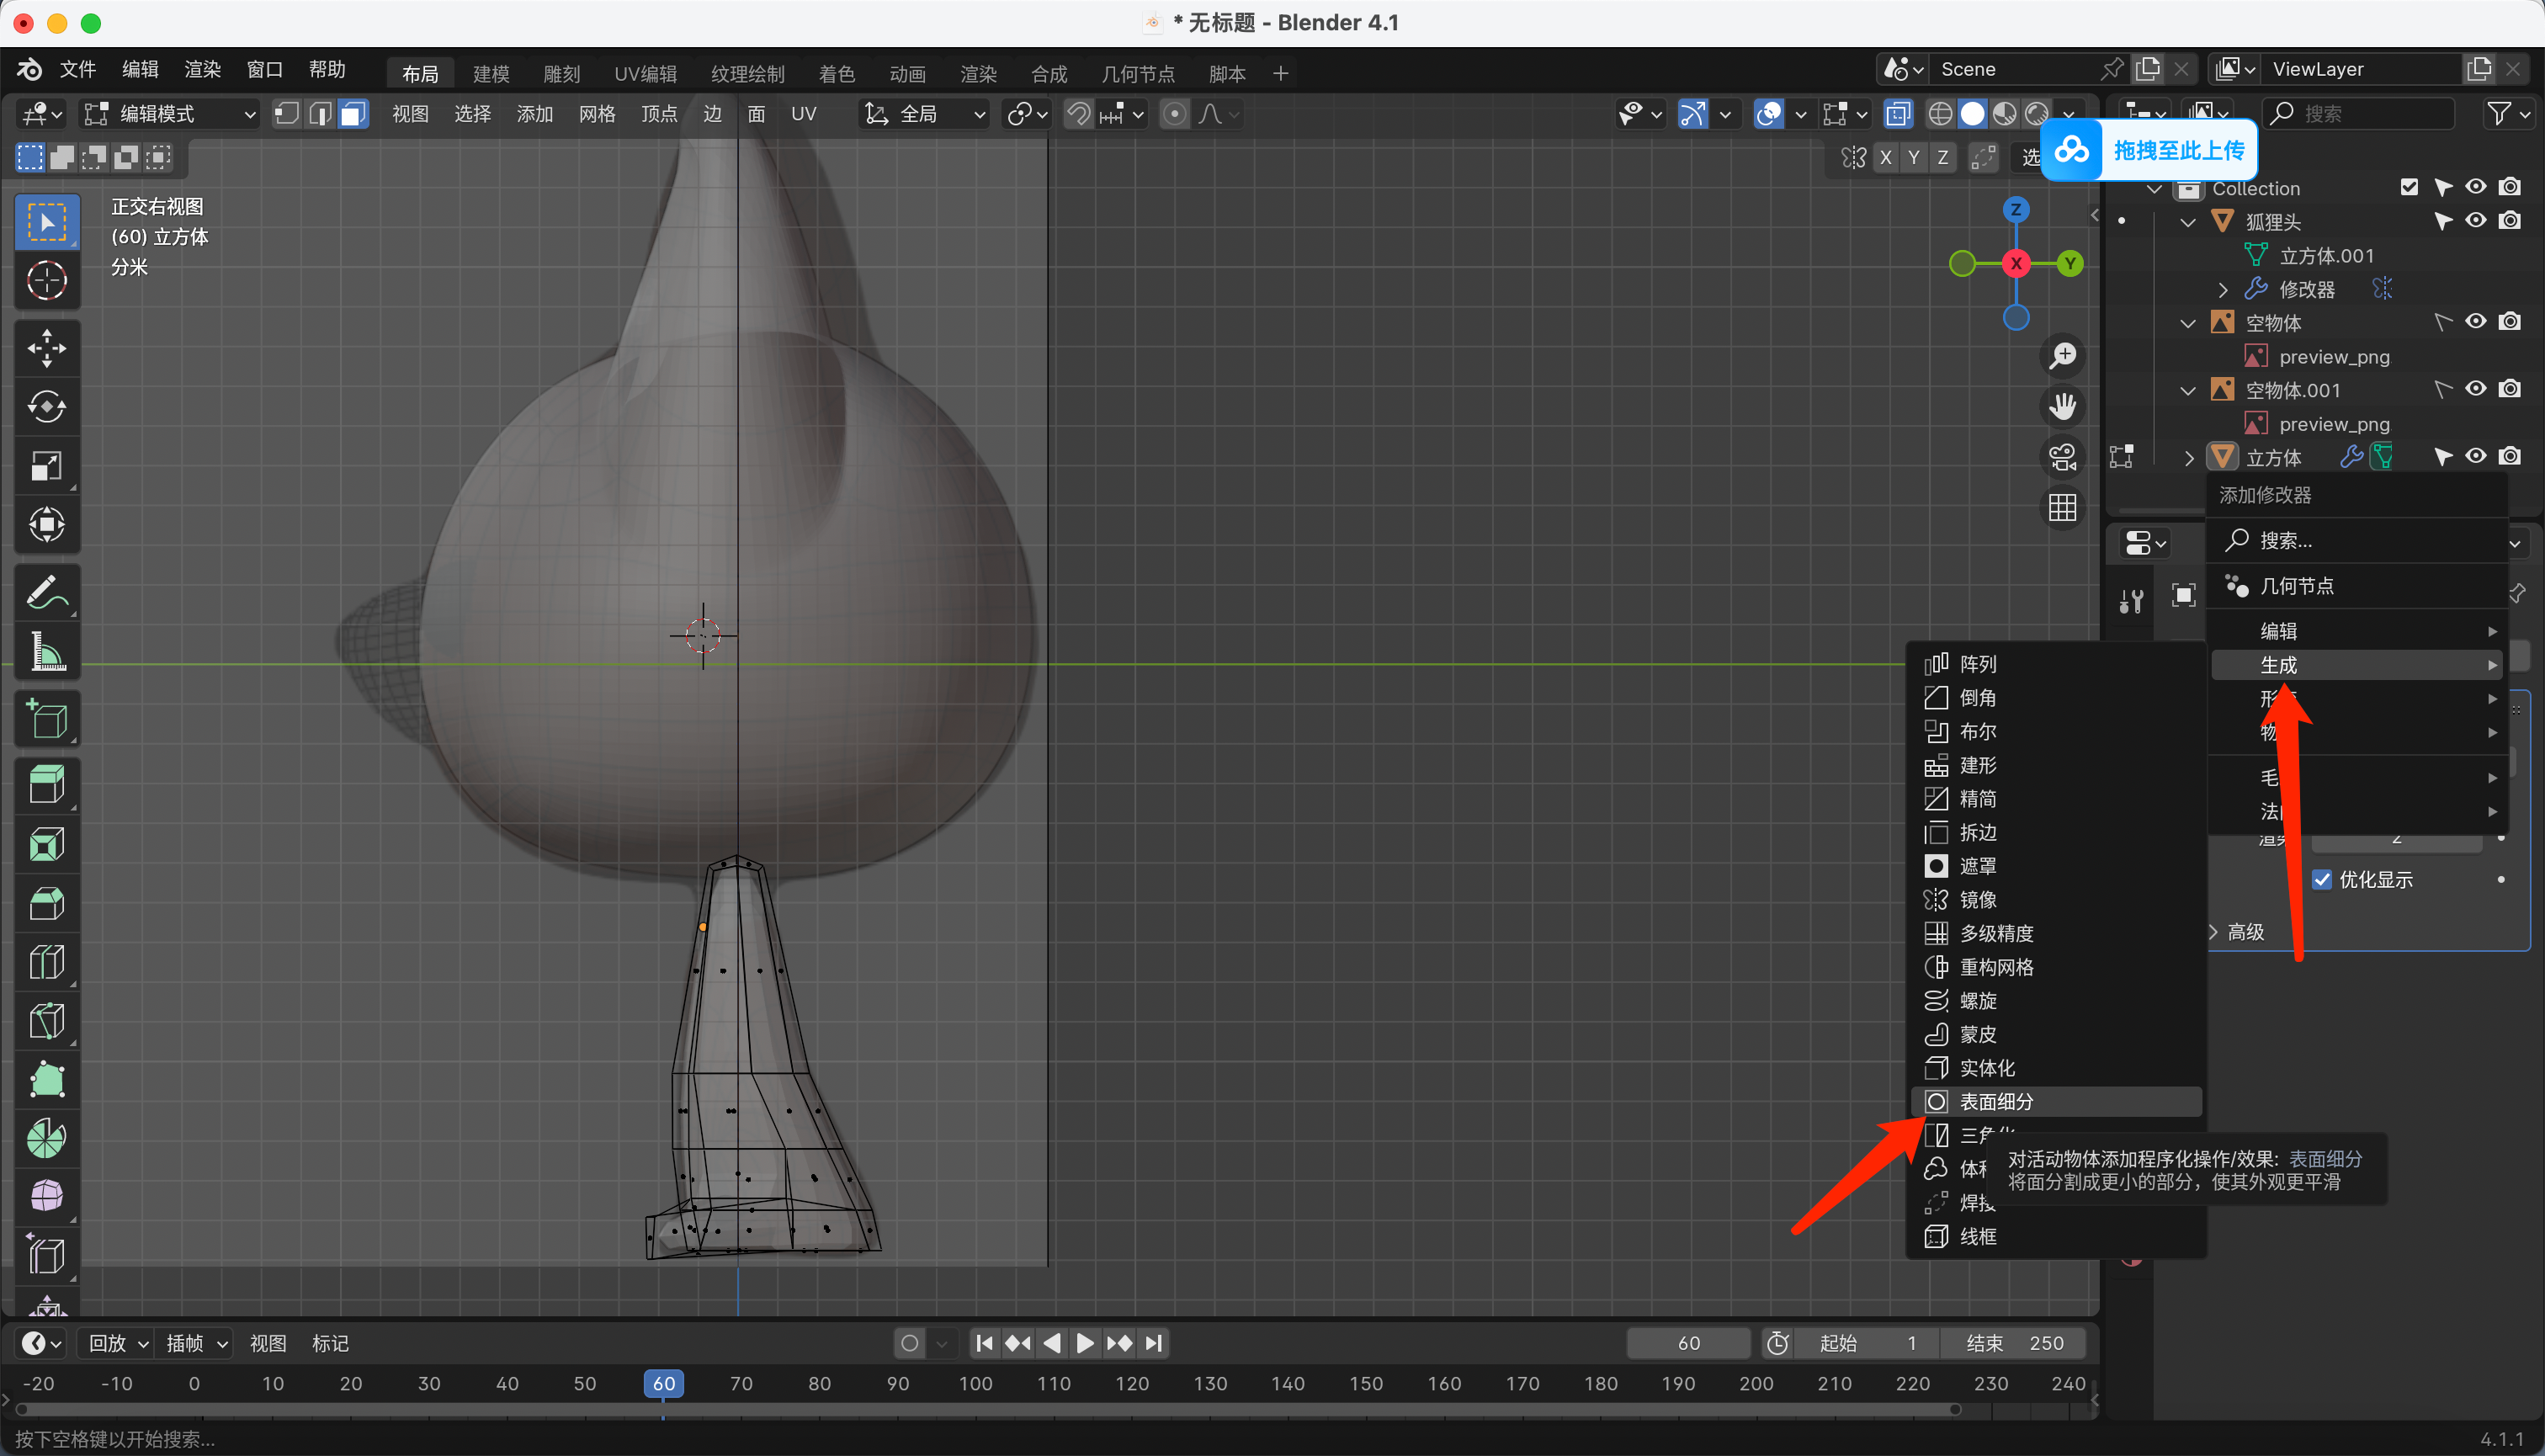Choose the Extrude Region tool

(x=46, y=785)
